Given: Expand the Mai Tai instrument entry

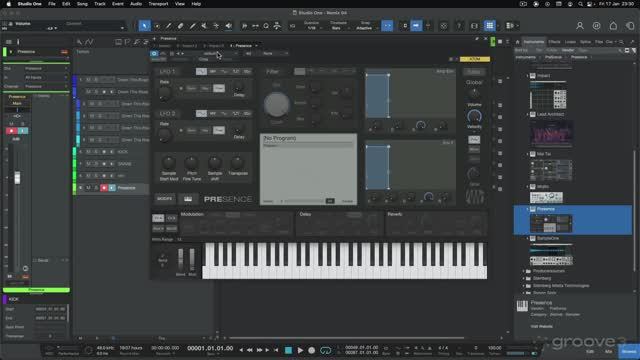Looking at the screenshot, I should click(x=527, y=154).
